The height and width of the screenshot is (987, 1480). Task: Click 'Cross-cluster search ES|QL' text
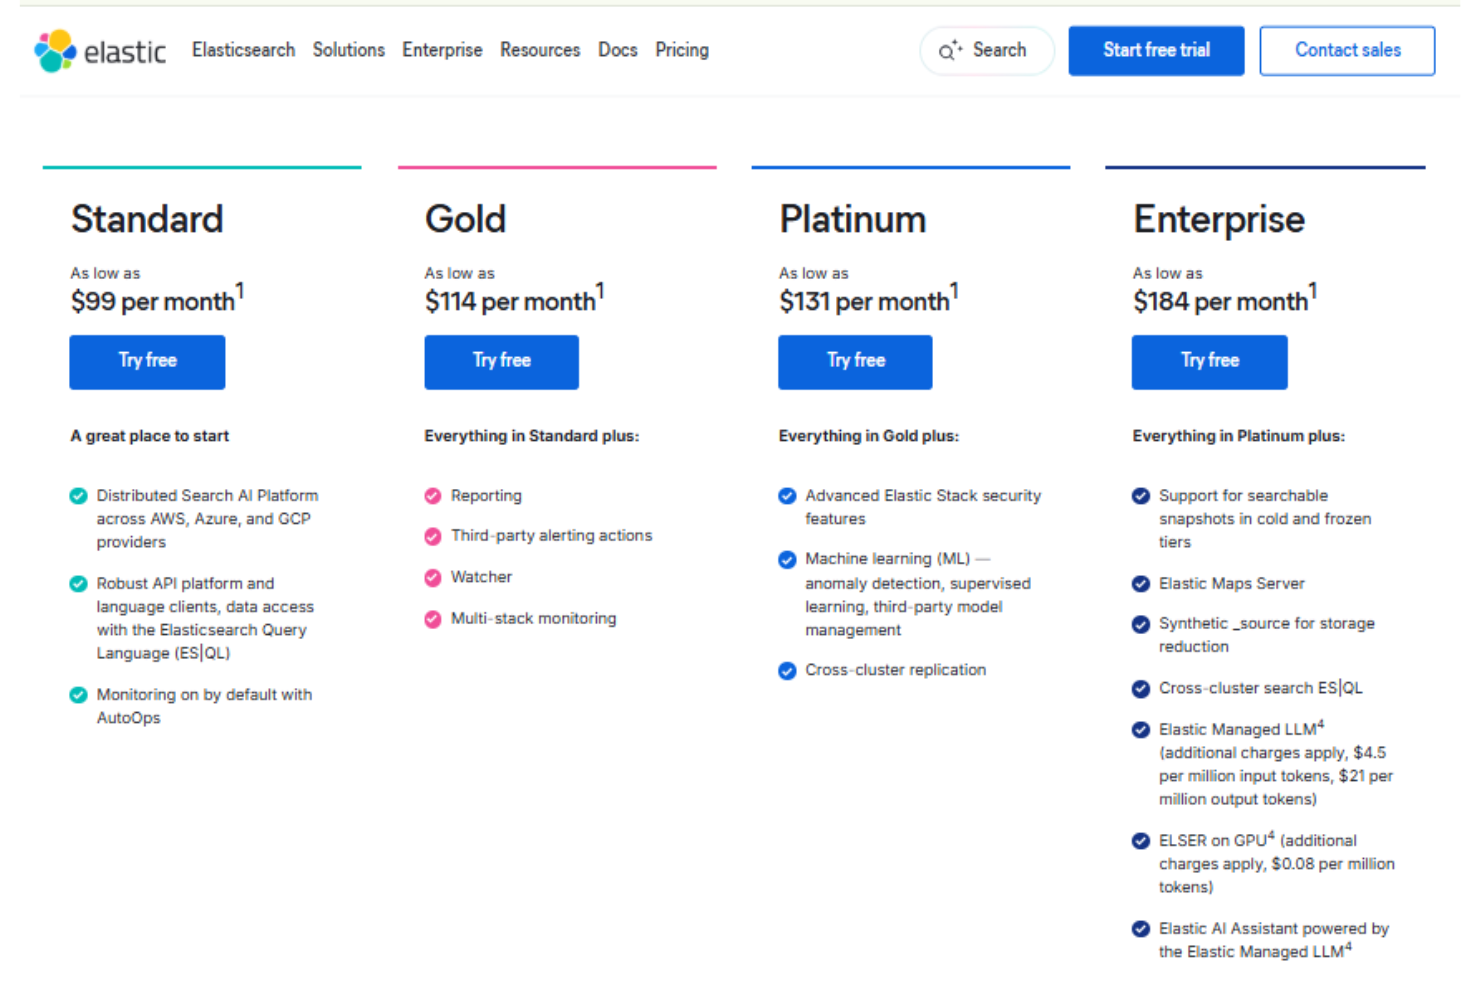[x=1260, y=689]
